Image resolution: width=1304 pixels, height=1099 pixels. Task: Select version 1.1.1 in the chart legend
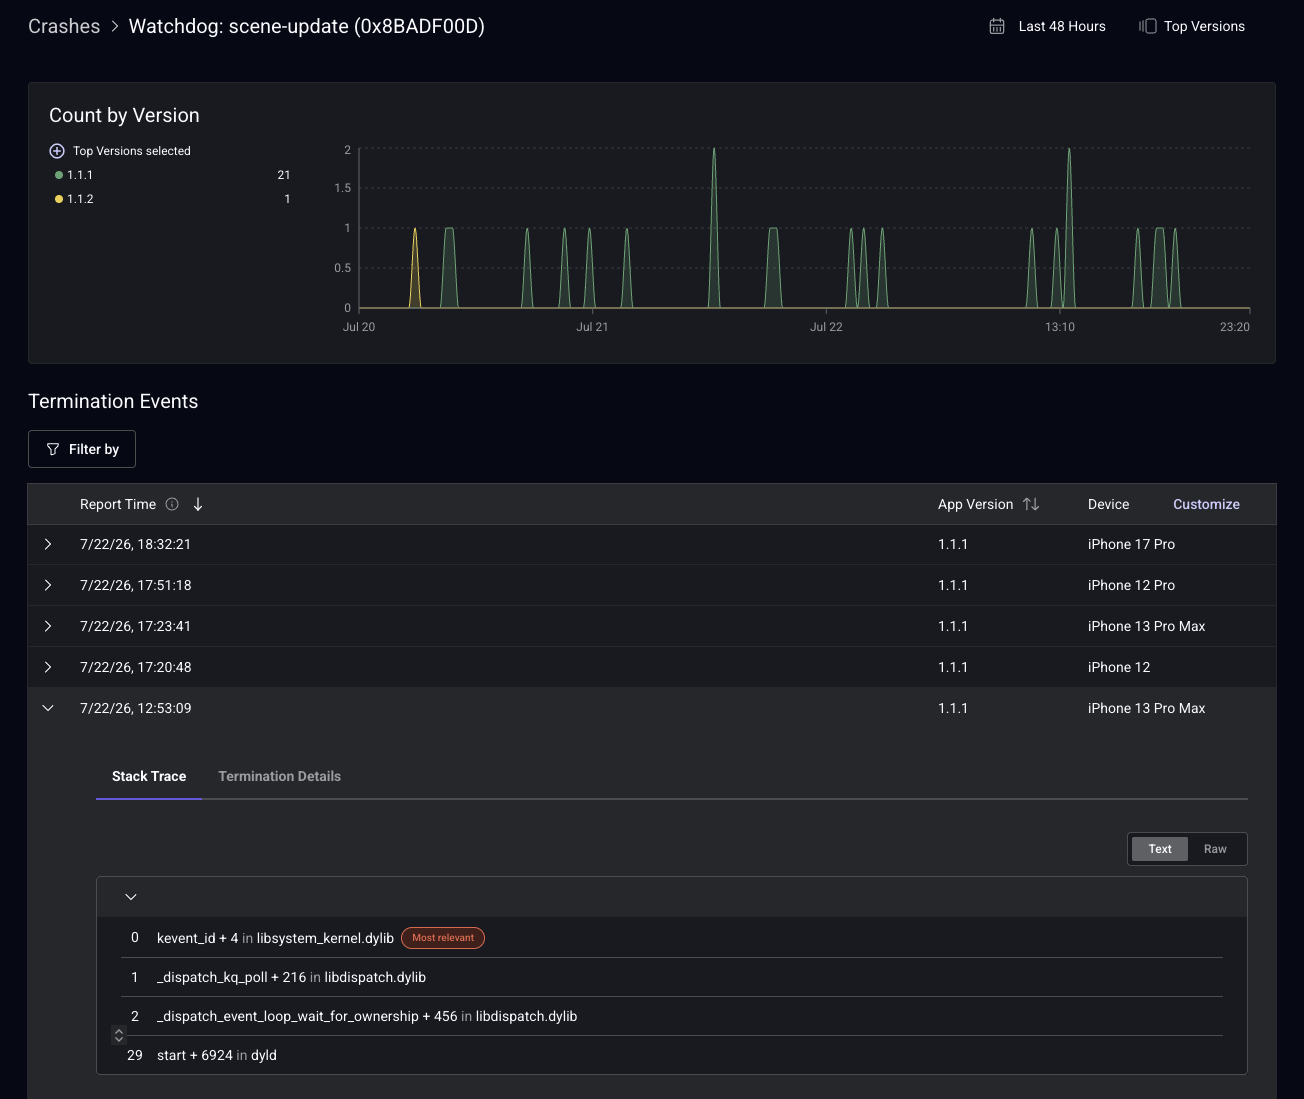click(80, 175)
